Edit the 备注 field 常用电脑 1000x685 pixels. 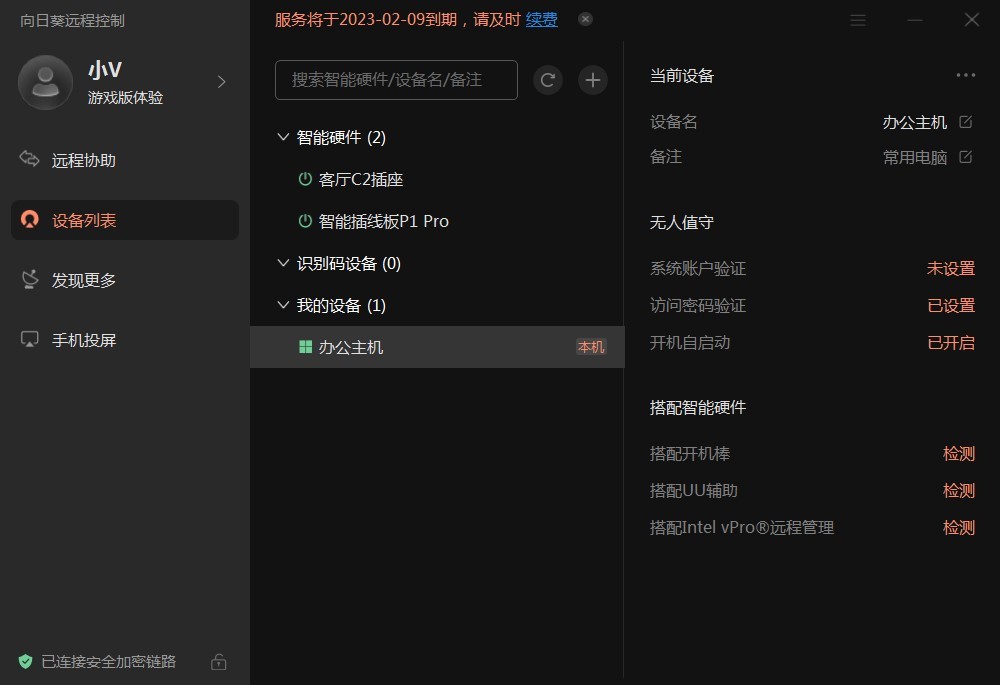pos(964,156)
